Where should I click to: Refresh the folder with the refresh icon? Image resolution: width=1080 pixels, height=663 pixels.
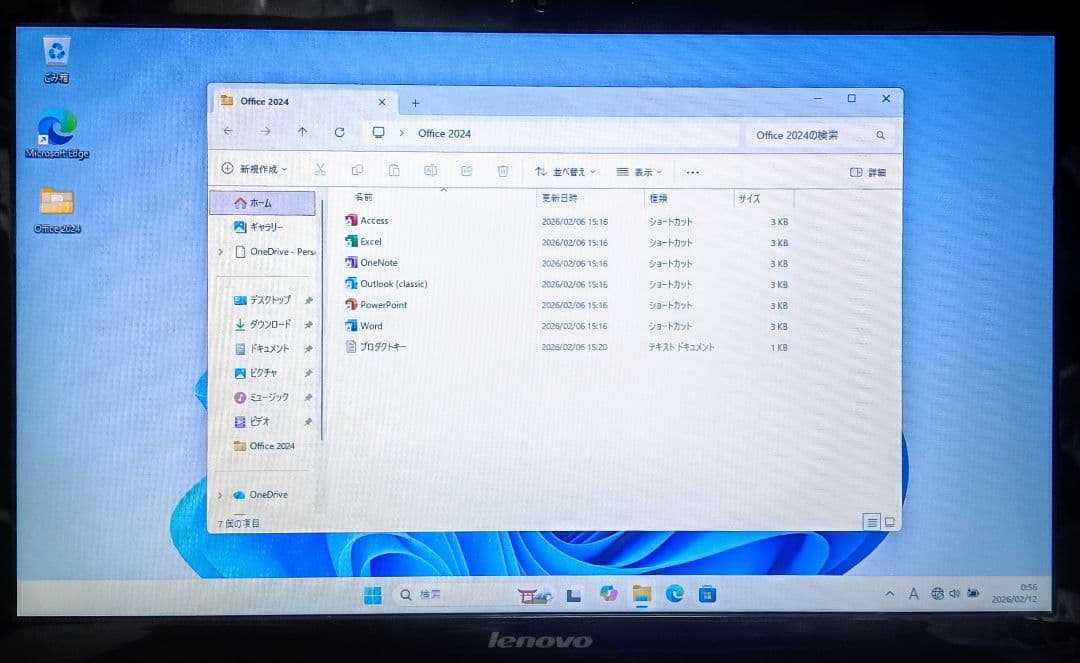339,133
